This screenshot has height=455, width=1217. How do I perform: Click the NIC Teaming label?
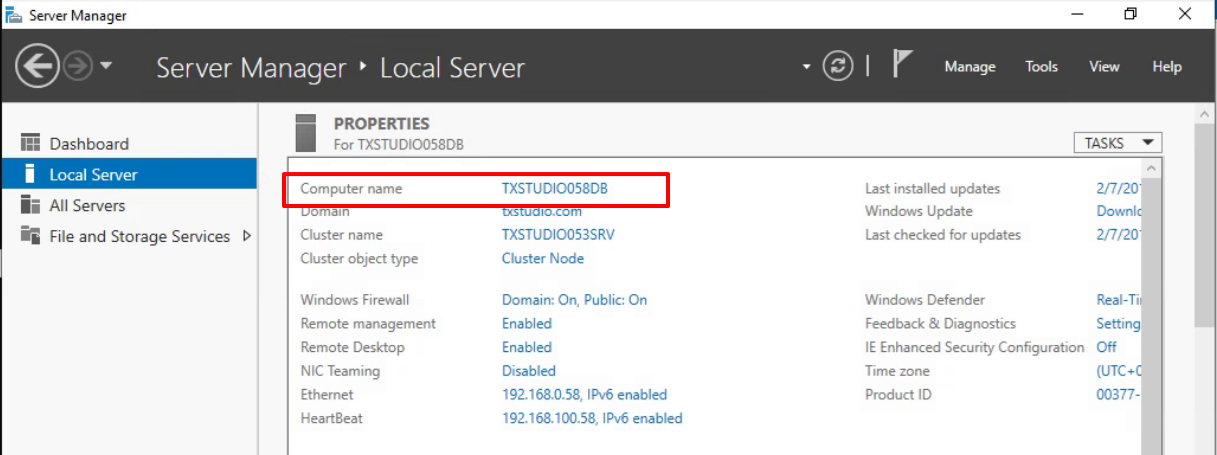tap(340, 371)
